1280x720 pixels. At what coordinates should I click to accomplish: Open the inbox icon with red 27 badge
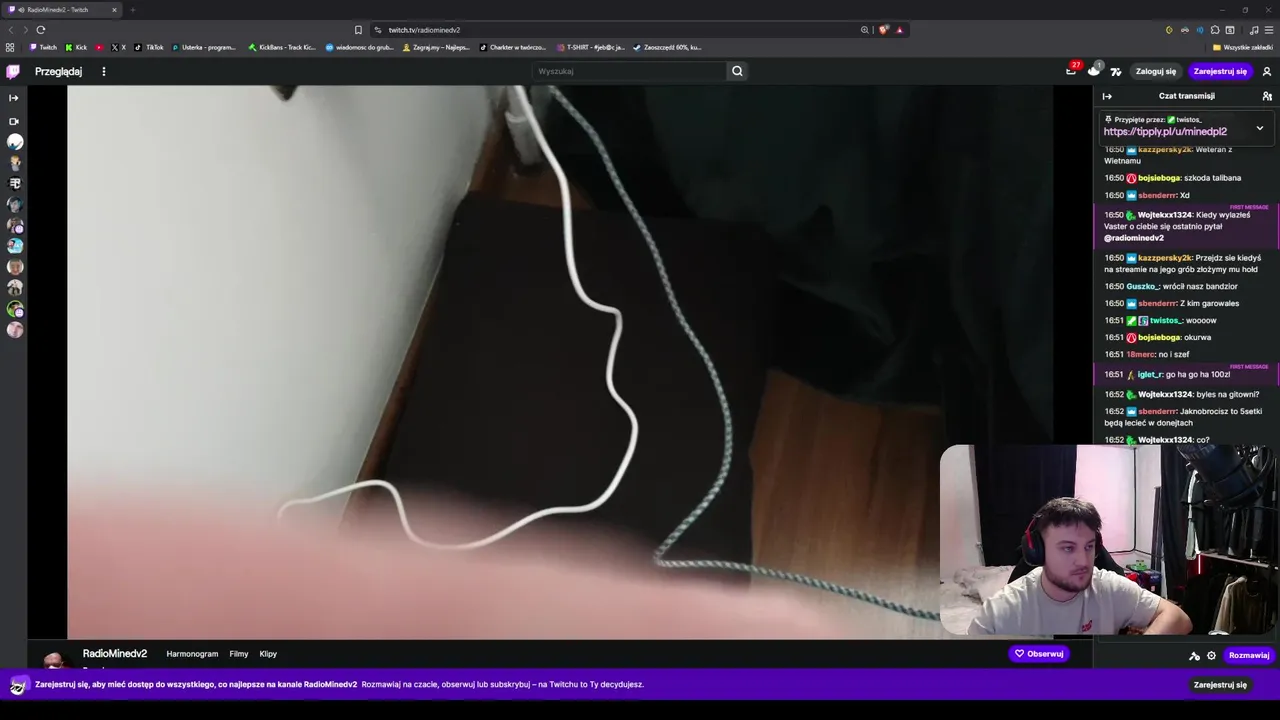[1071, 70]
